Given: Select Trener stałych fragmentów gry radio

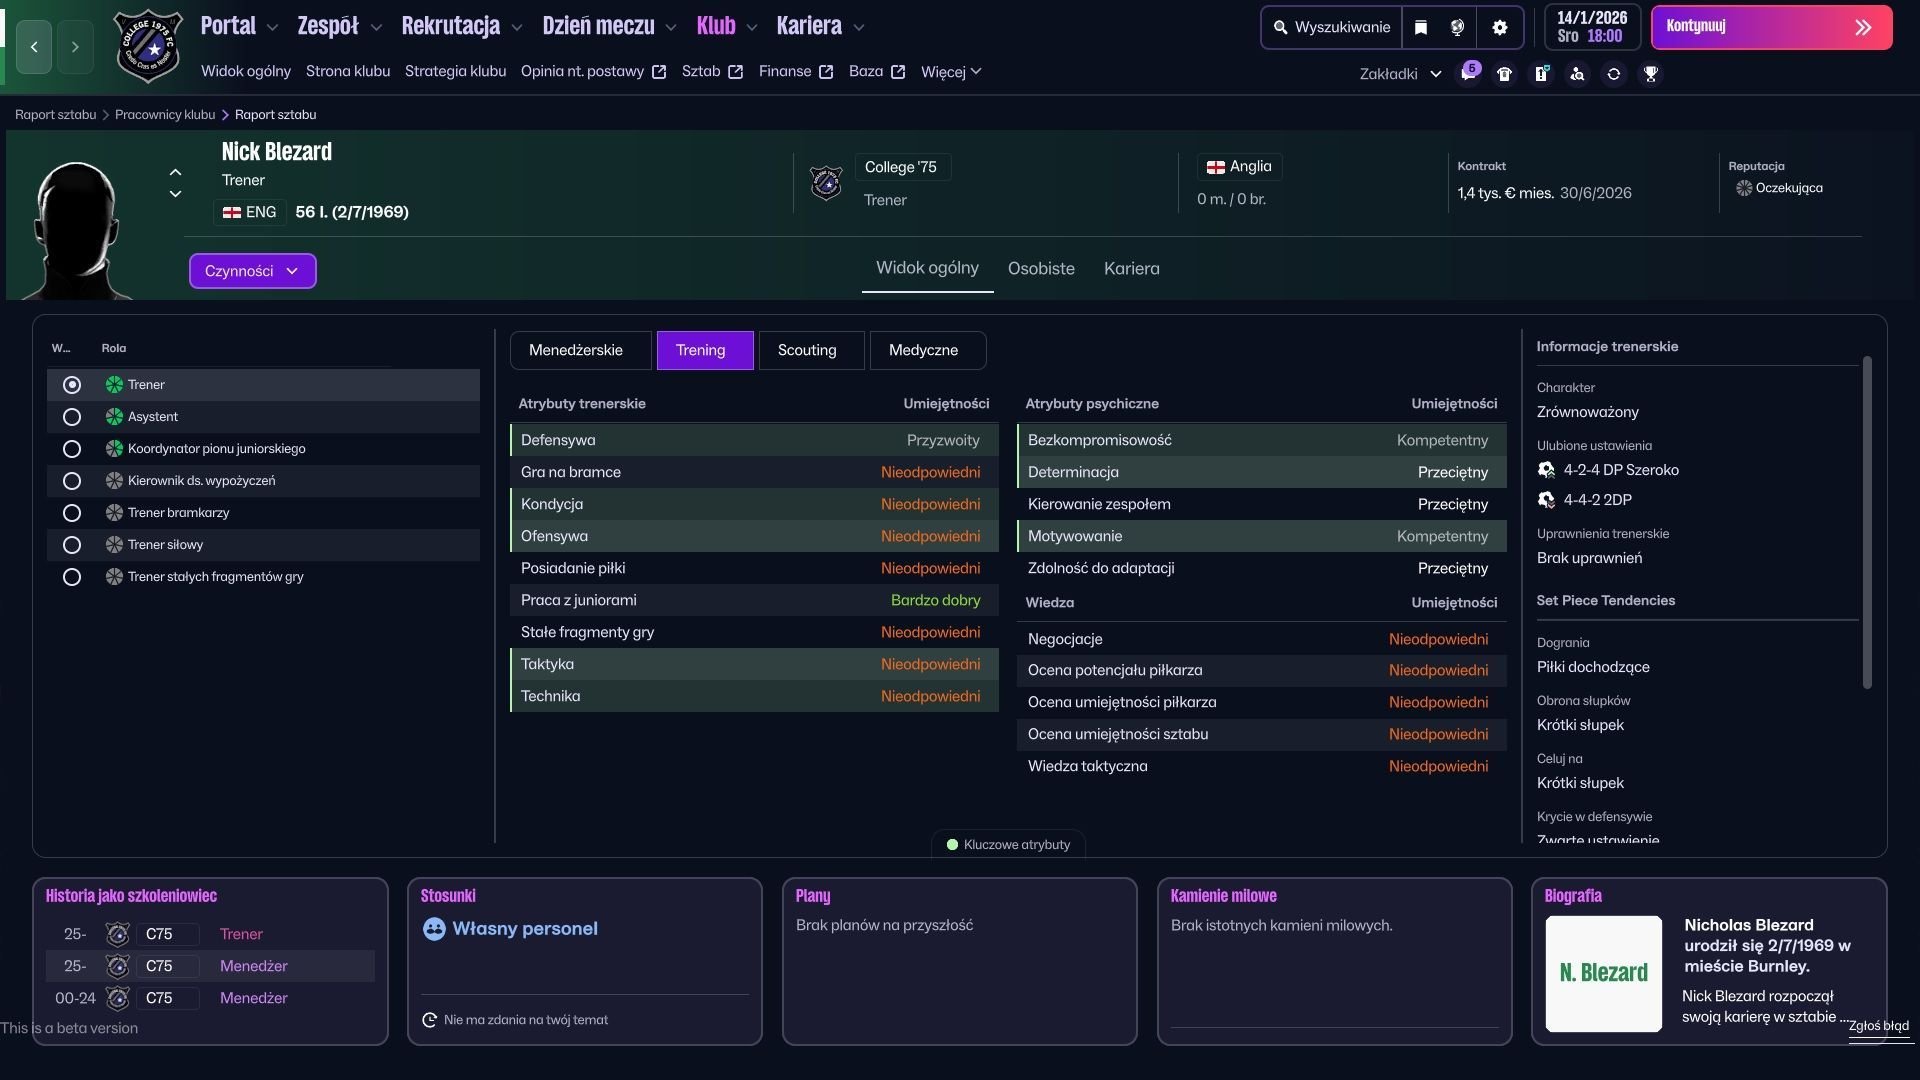Looking at the screenshot, I should [x=72, y=577].
